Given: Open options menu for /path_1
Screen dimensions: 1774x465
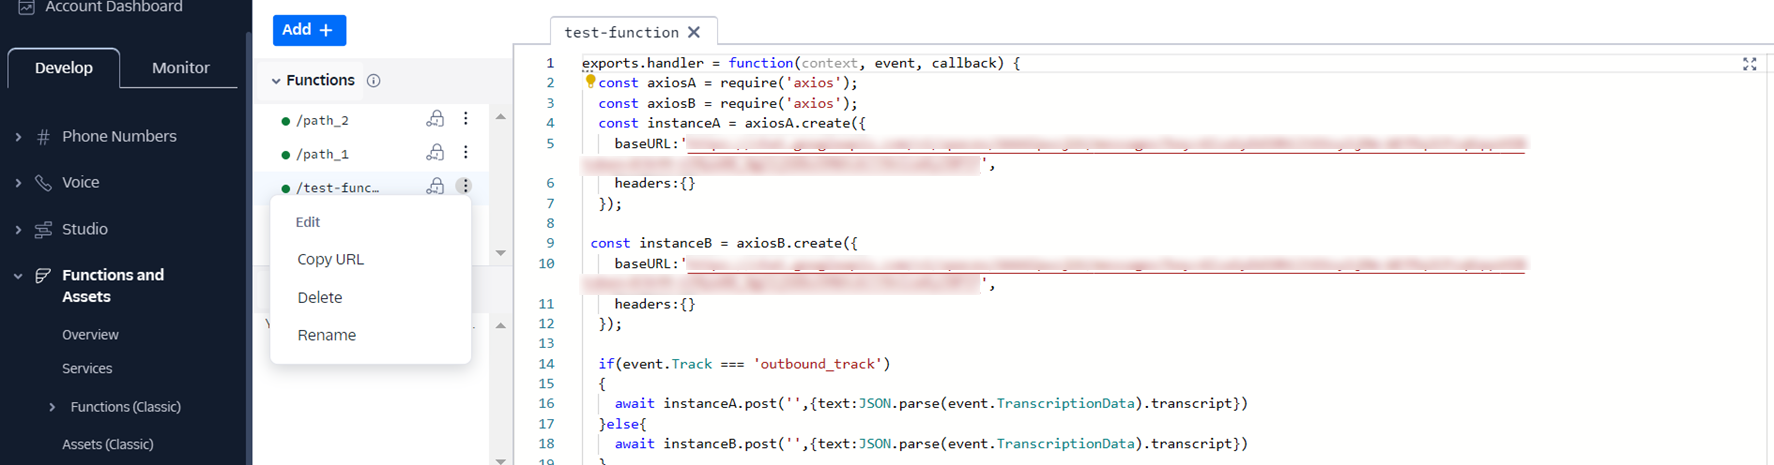Looking at the screenshot, I should click(x=465, y=153).
